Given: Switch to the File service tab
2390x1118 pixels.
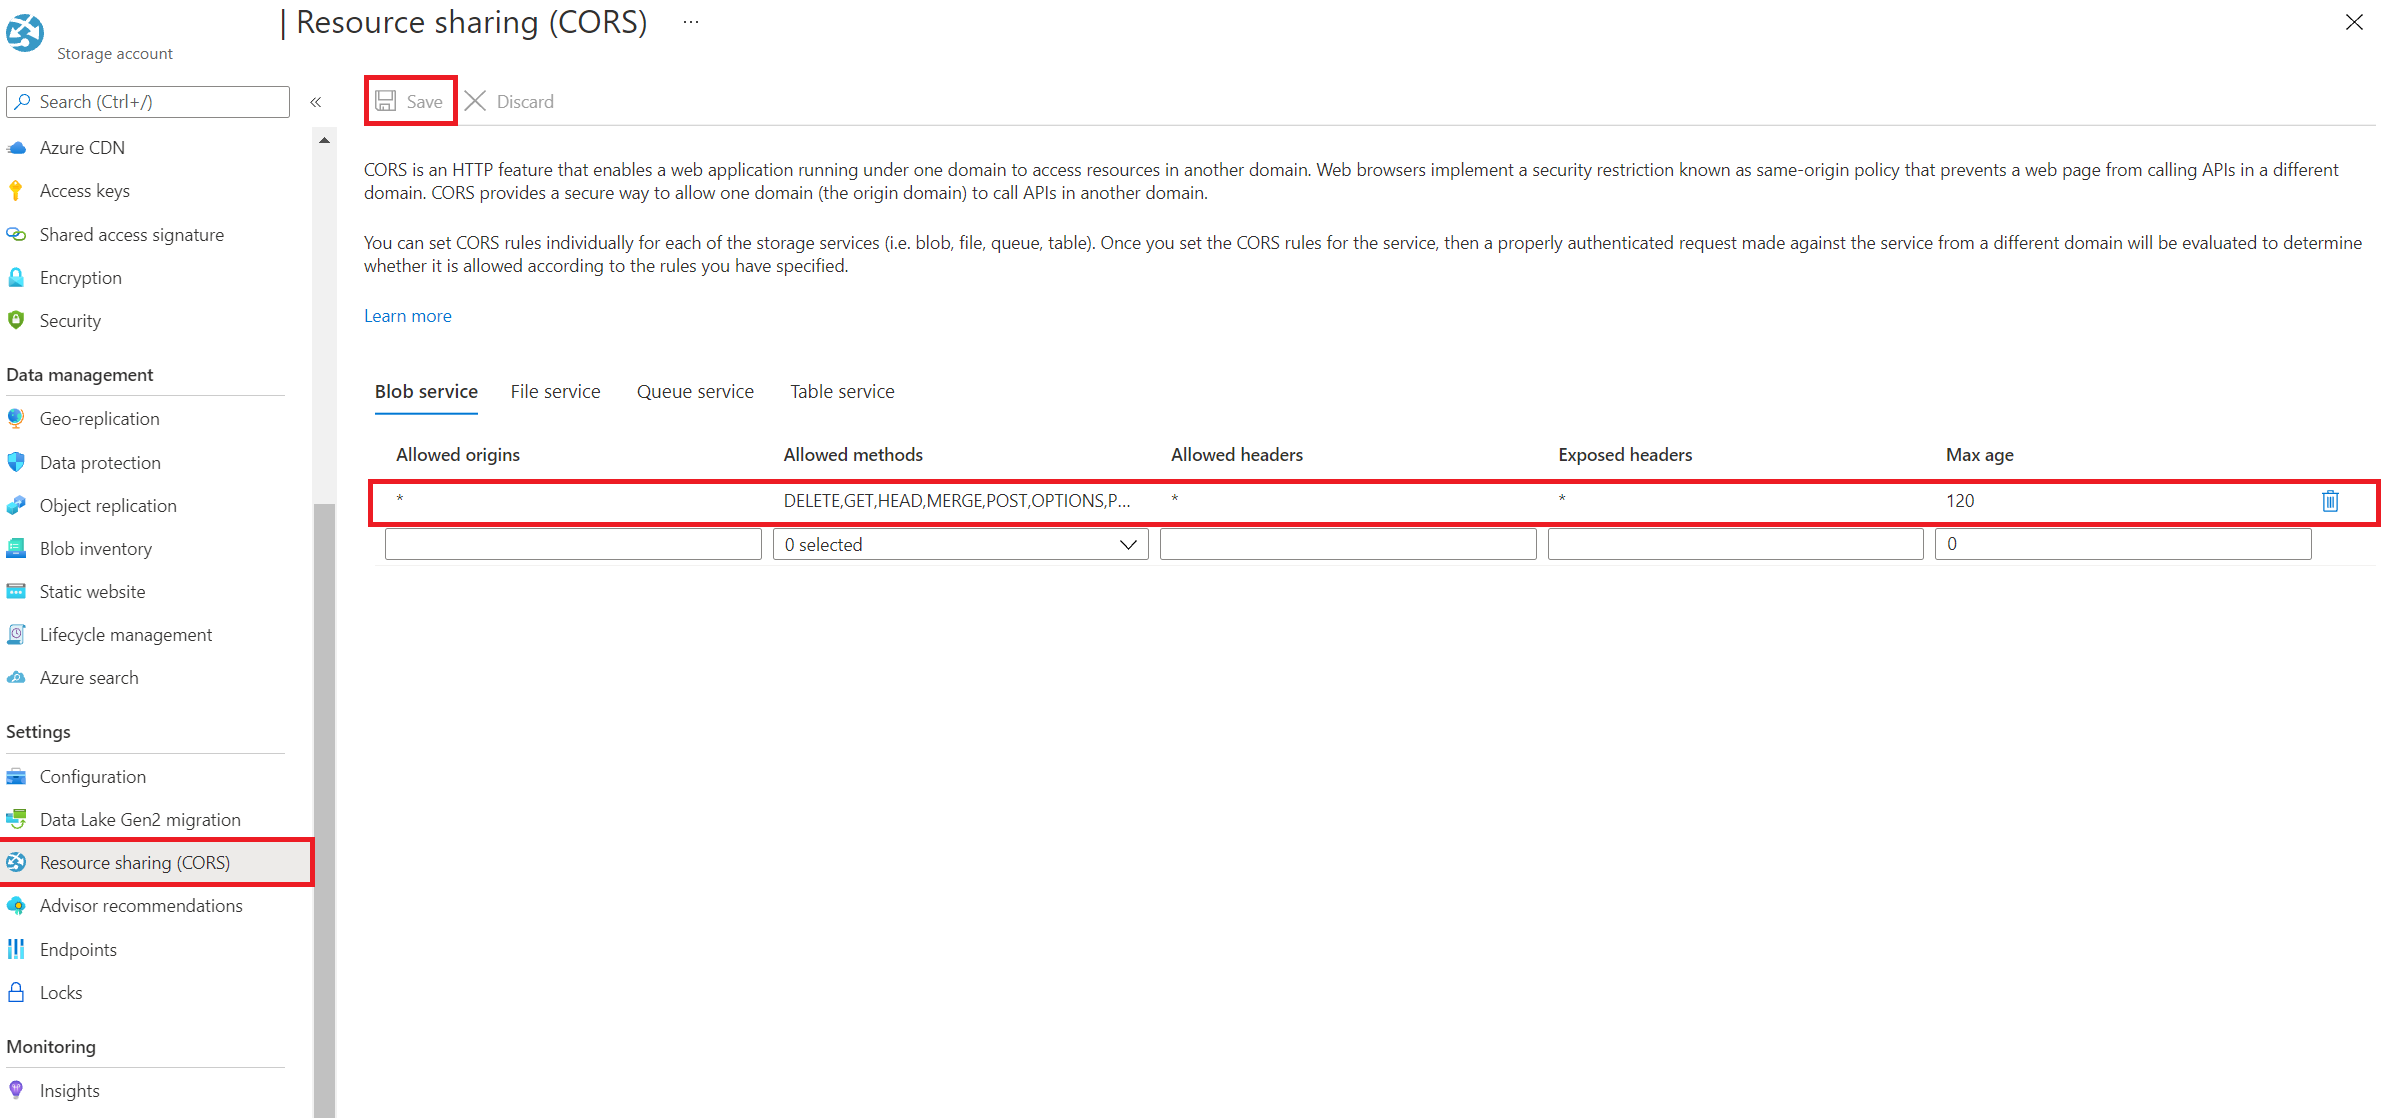Looking at the screenshot, I should pyautogui.click(x=555, y=392).
